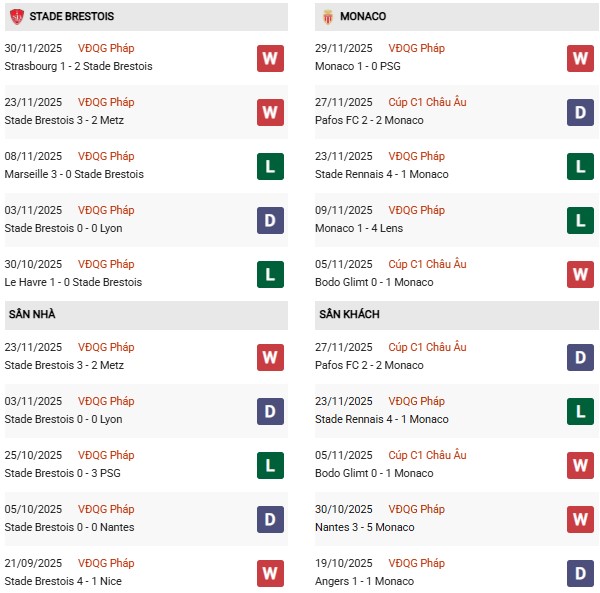Screen dimensions: 600x593
Task: Click VĐQG Pháp link dated 19/10/2025
Action: (x=417, y=563)
